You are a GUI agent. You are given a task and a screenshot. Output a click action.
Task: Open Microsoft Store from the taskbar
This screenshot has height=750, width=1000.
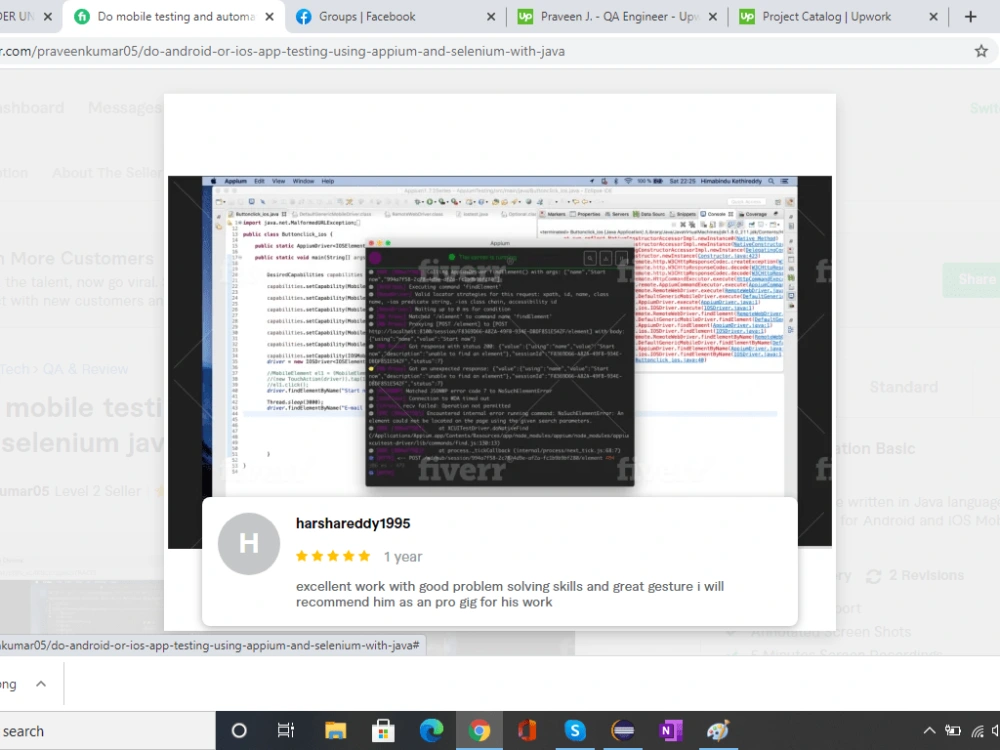[383, 730]
